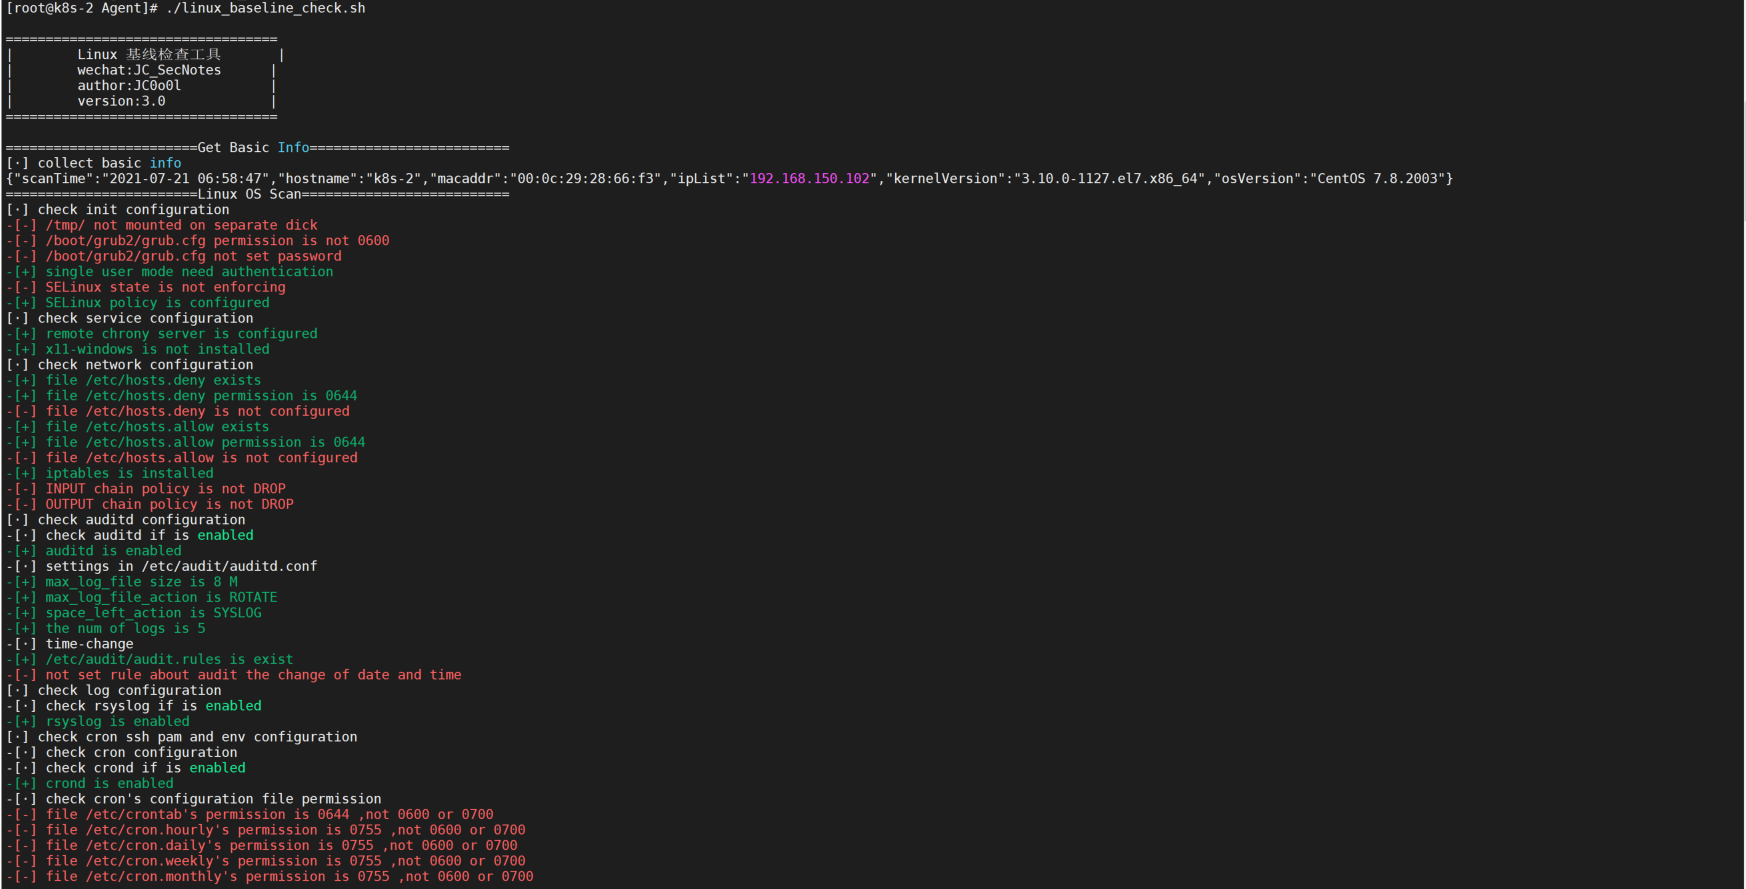
Task: Click the kernelVersion value in scan JSON
Action: [1109, 179]
